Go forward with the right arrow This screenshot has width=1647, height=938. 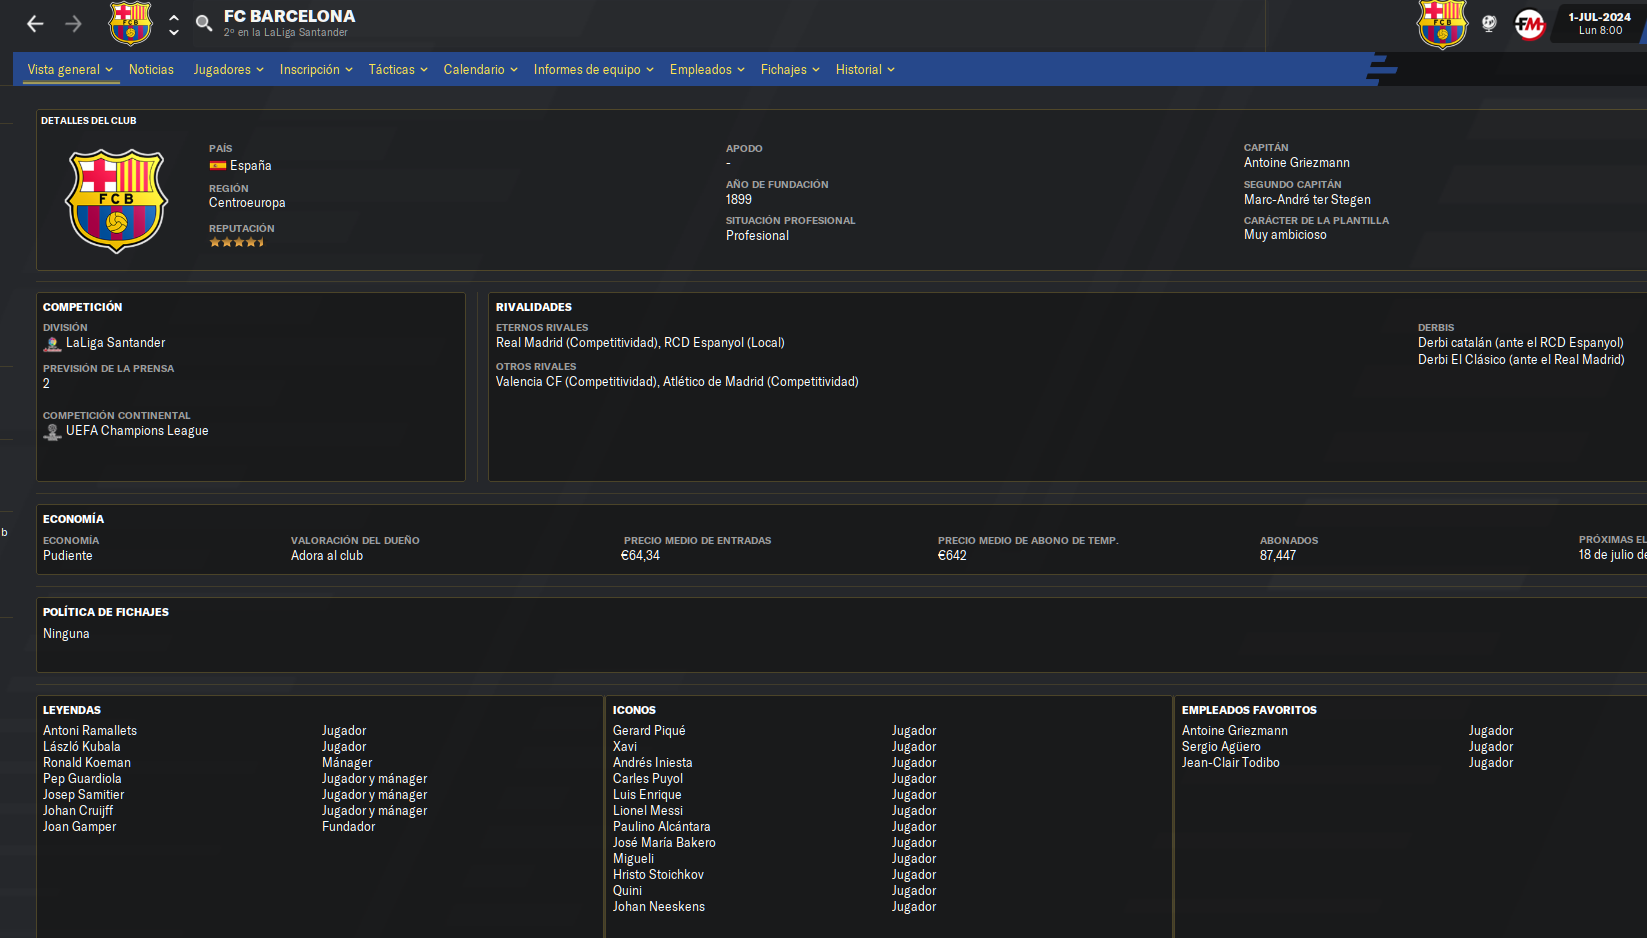pyautogui.click(x=73, y=24)
